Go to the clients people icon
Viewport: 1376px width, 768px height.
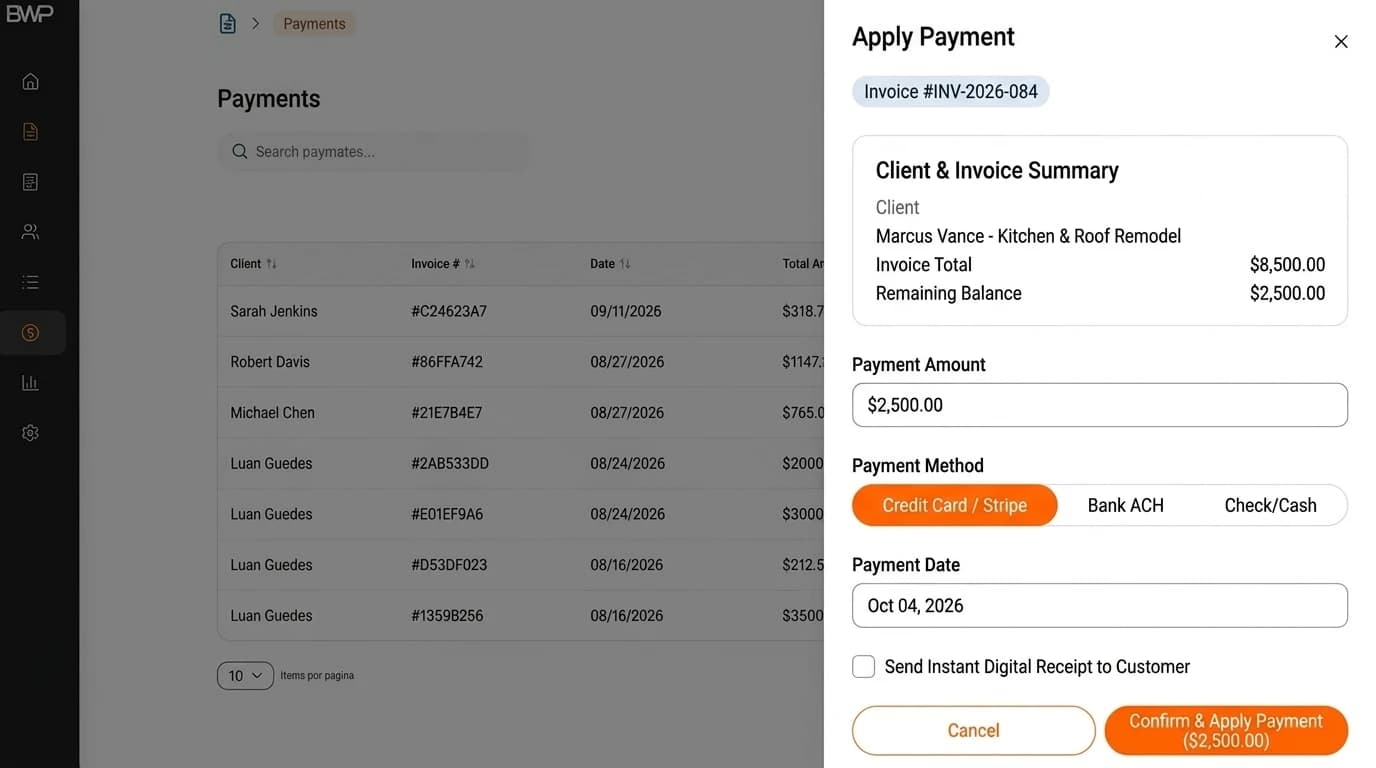point(30,232)
